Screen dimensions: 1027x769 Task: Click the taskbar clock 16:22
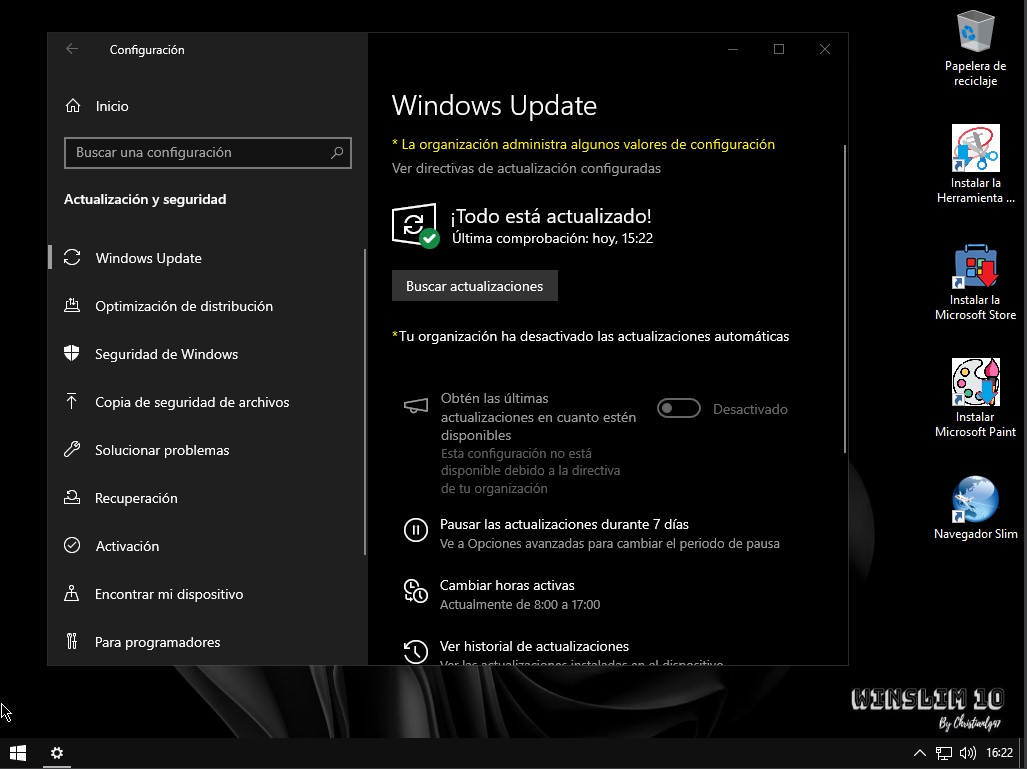[999, 753]
